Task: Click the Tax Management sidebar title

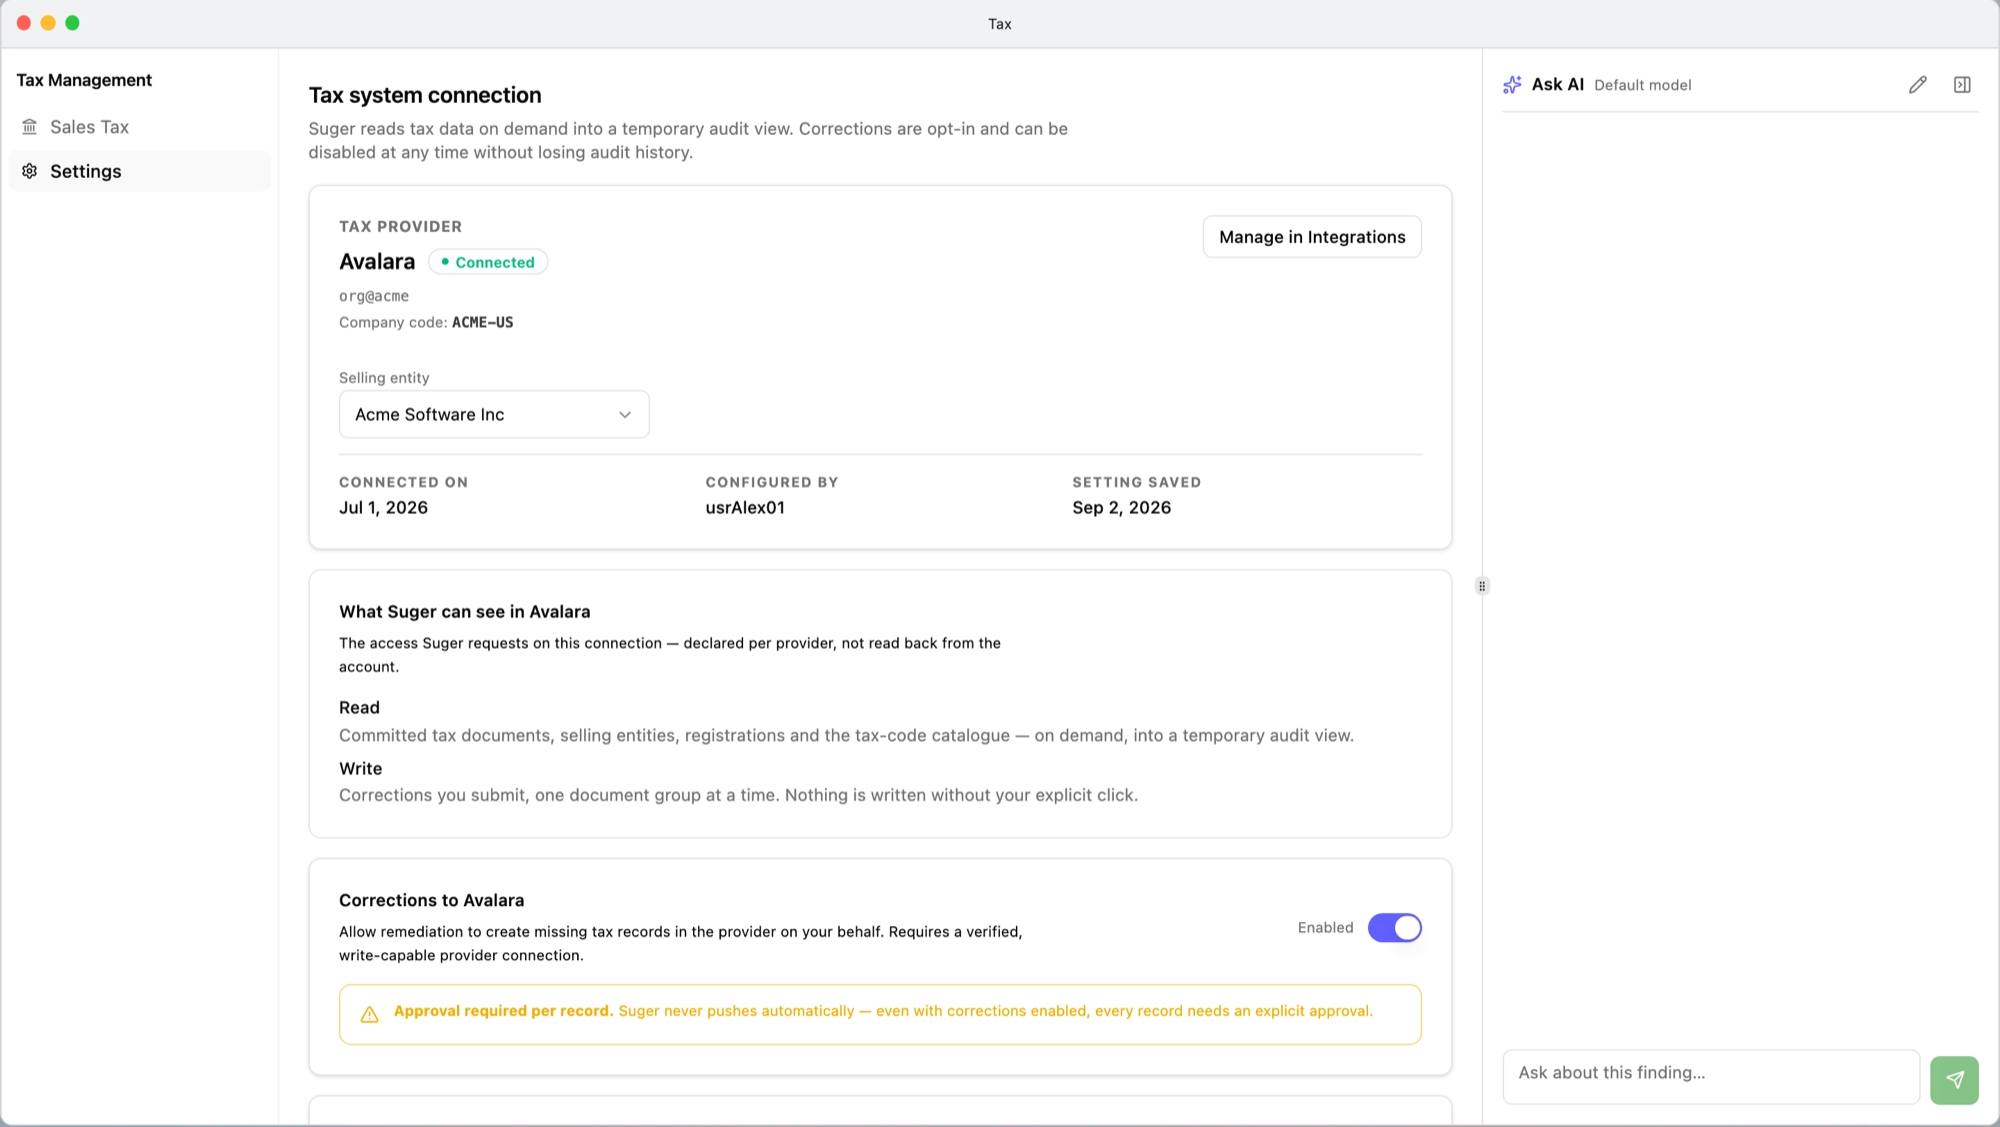Action: click(84, 80)
